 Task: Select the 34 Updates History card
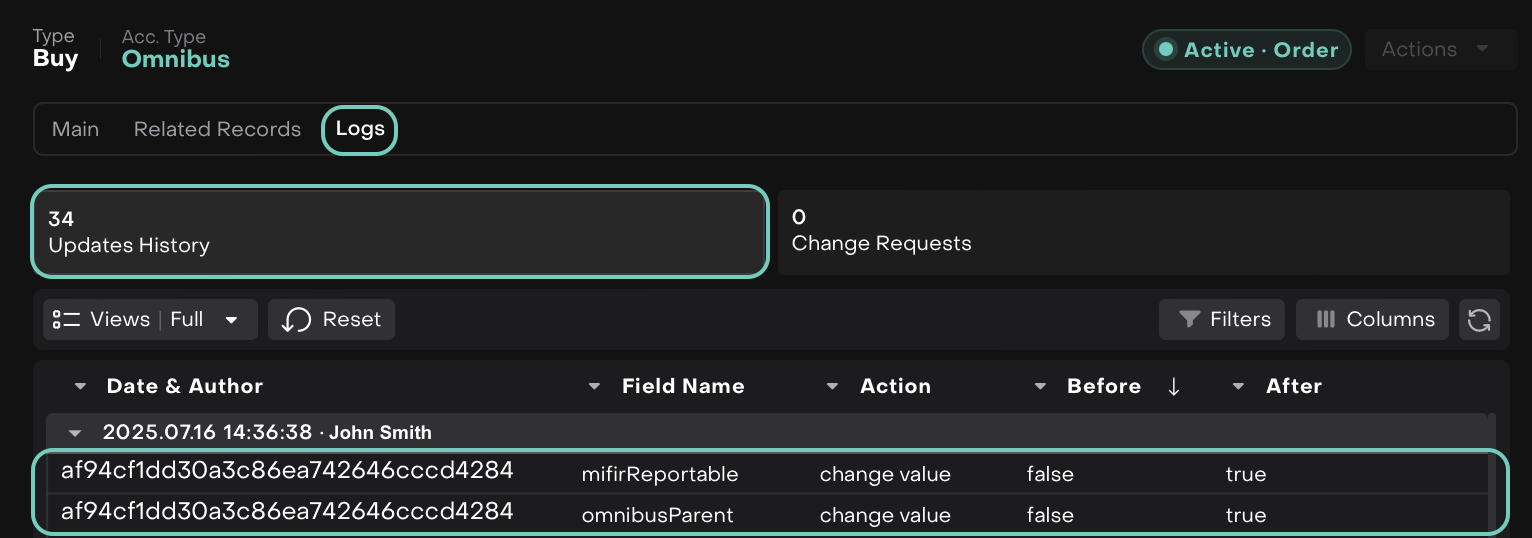pos(400,232)
